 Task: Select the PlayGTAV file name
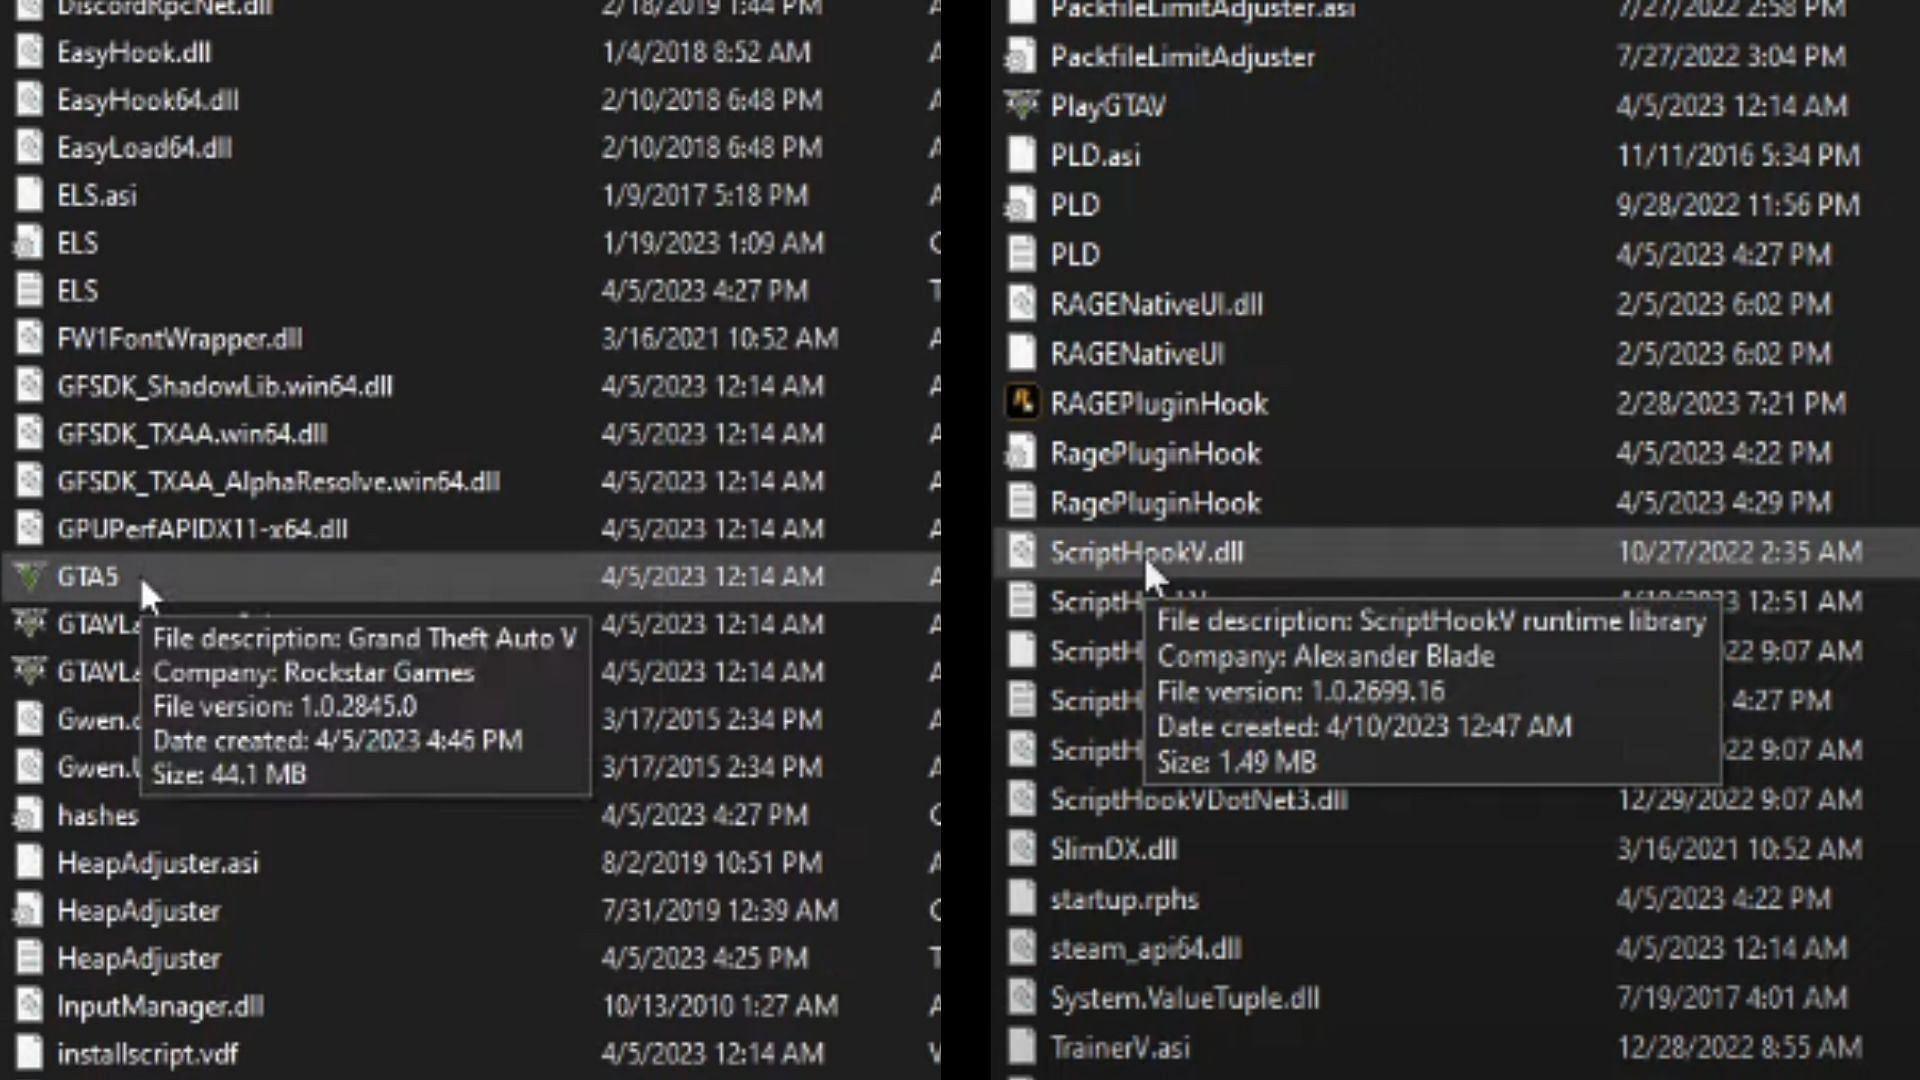[1108, 105]
